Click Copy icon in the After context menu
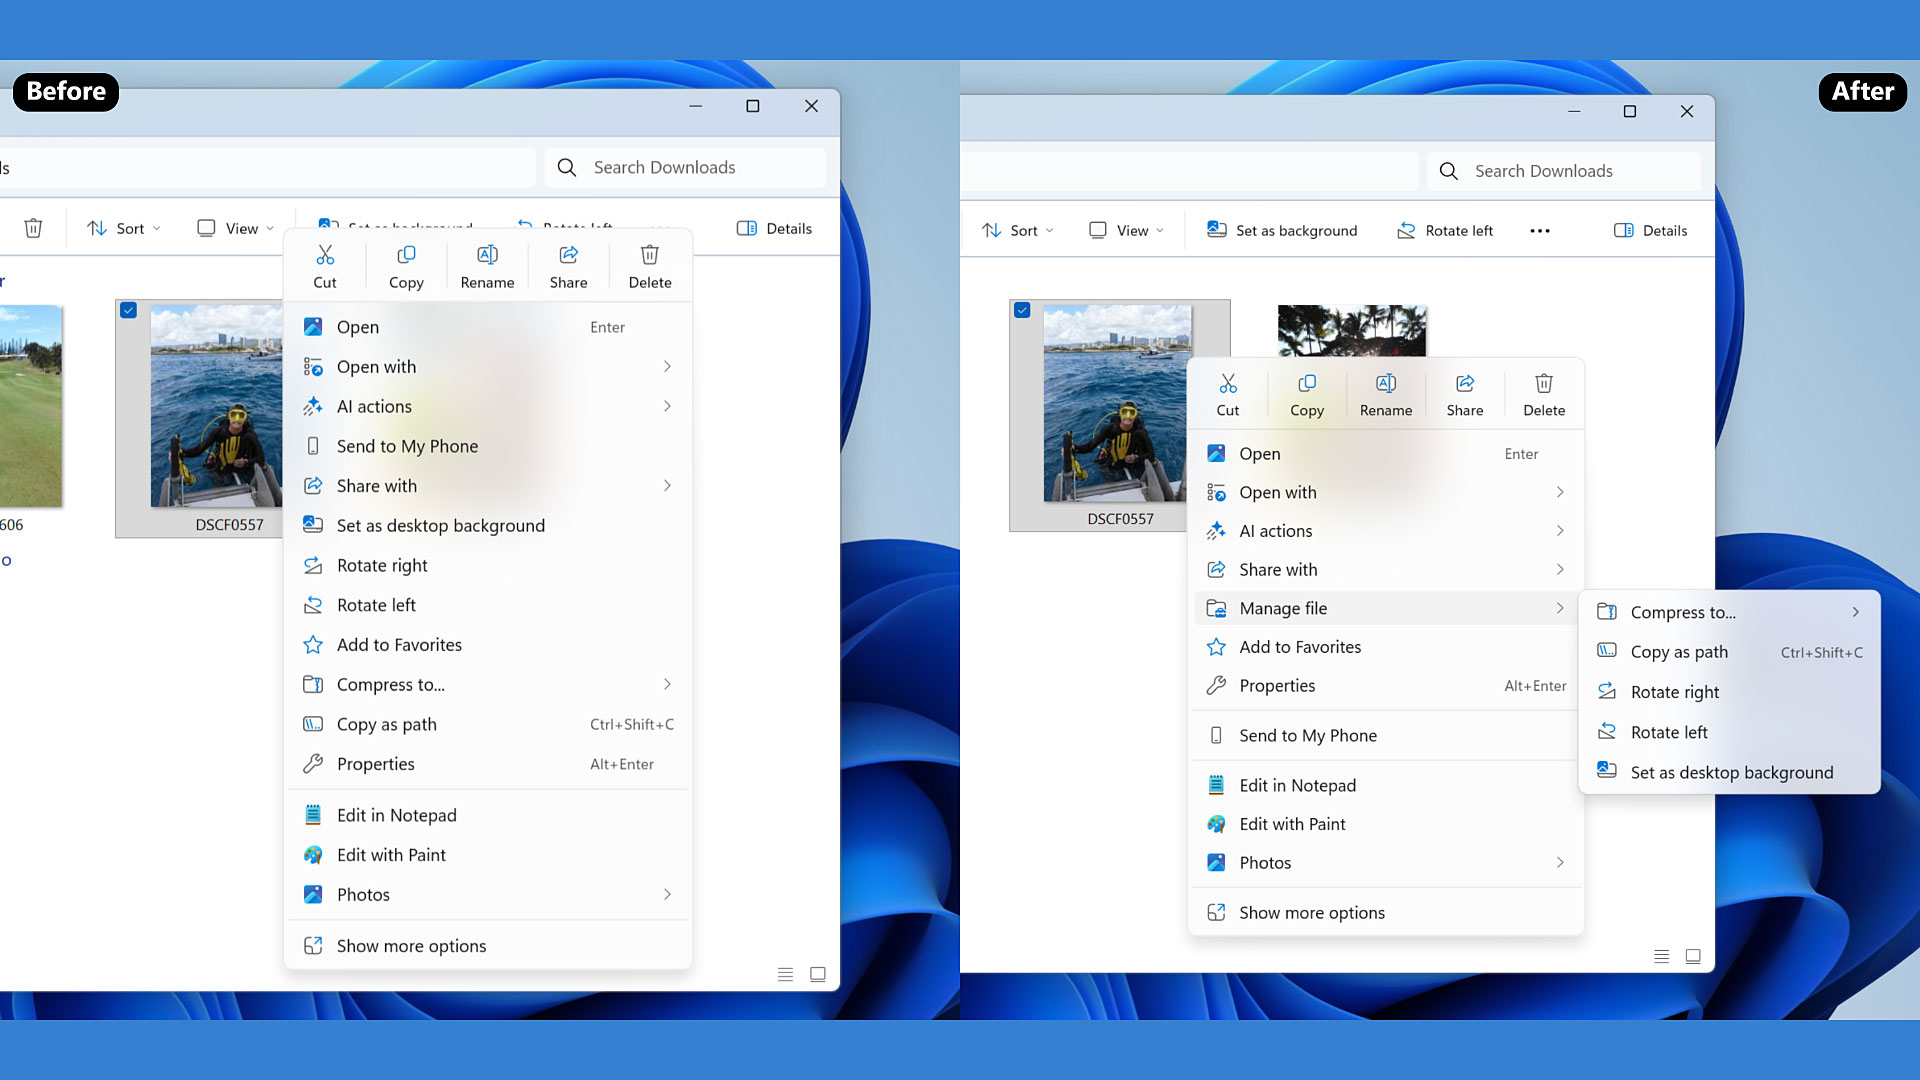Image resolution: width=1920 pixels, height=1080 pixels. 1306,384
